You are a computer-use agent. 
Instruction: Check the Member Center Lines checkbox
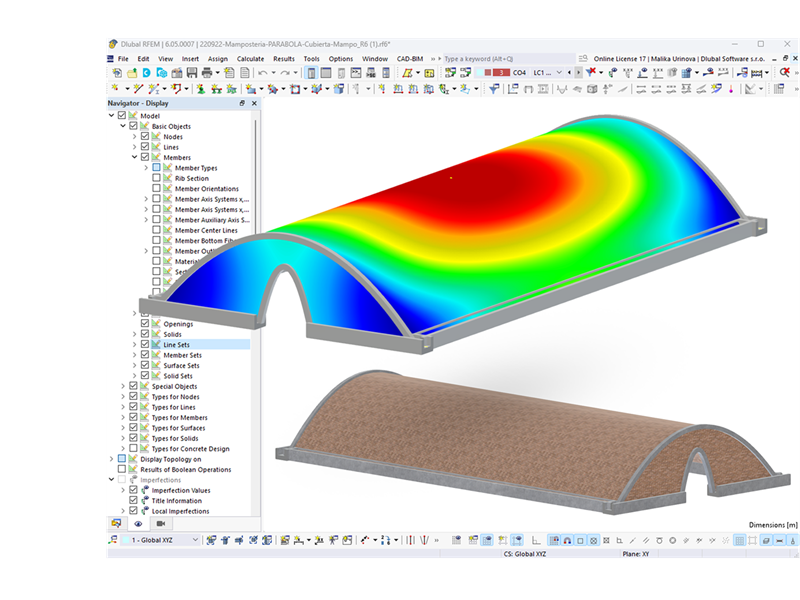tap(156, 230)
